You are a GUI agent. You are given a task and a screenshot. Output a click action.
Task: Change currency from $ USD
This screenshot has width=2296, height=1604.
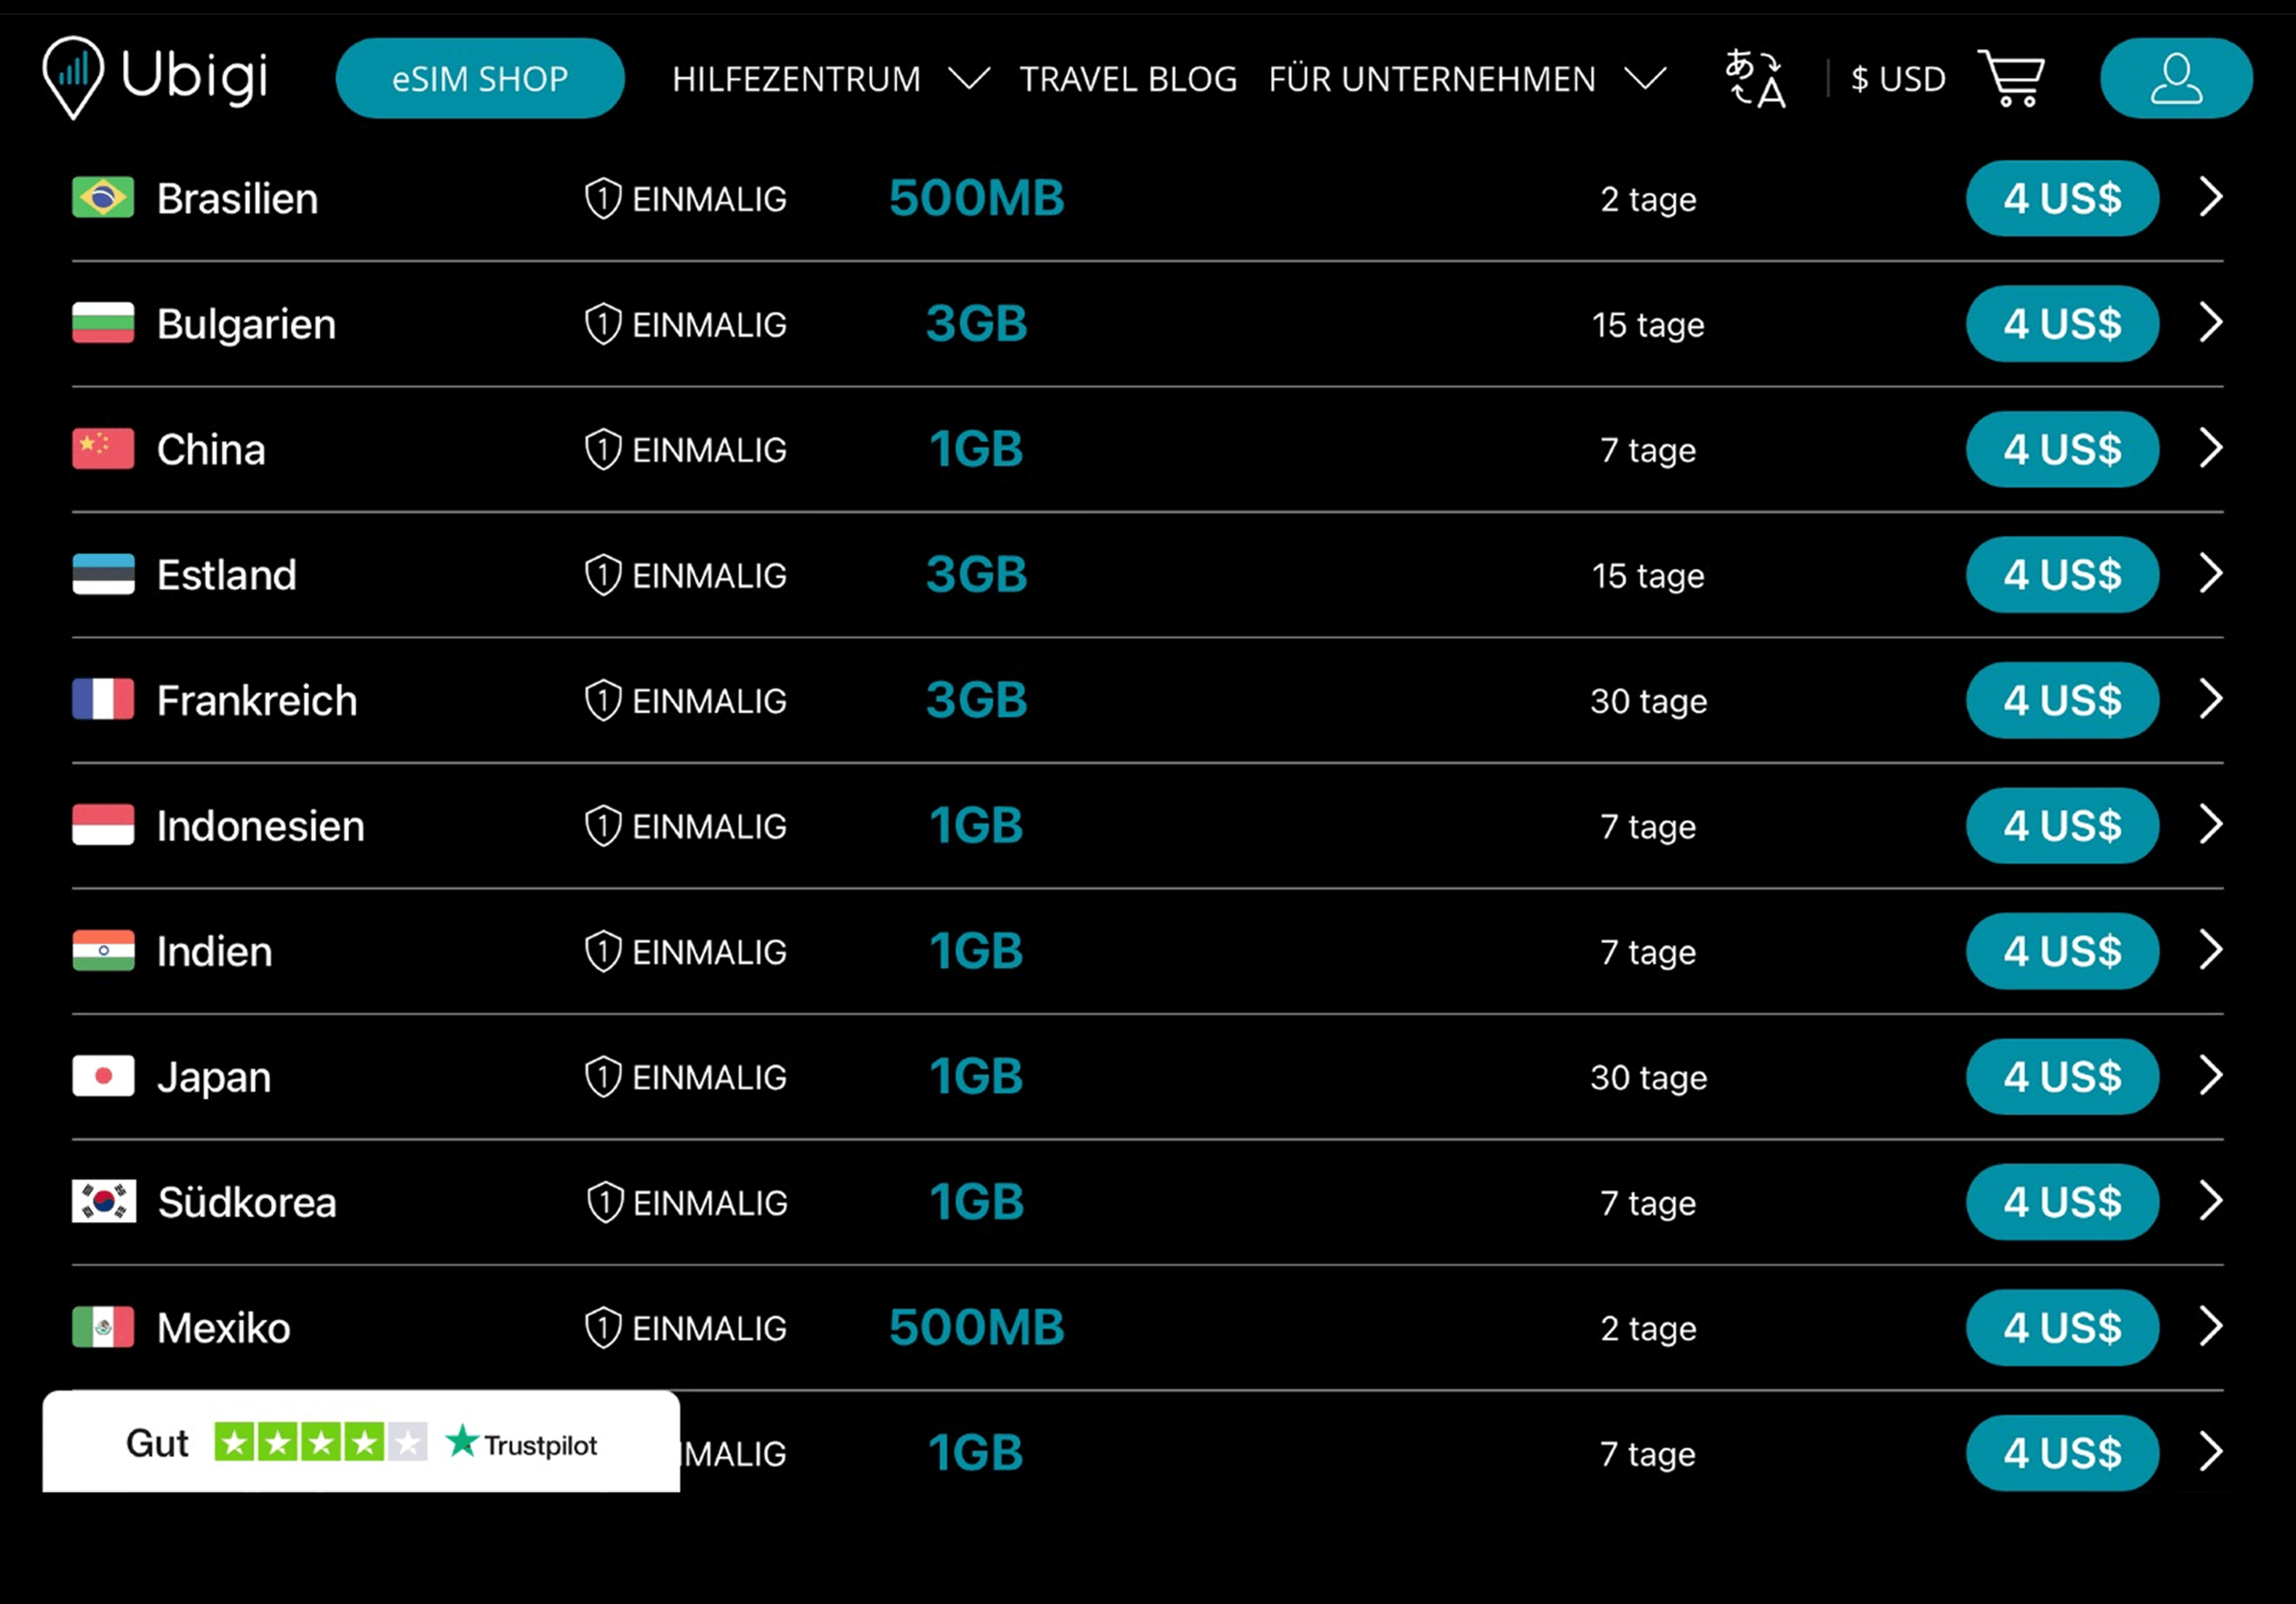tap(1897, 78)
